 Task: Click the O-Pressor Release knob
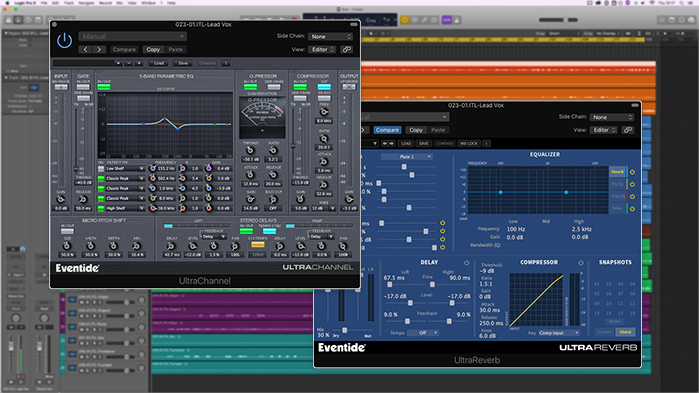273,175
